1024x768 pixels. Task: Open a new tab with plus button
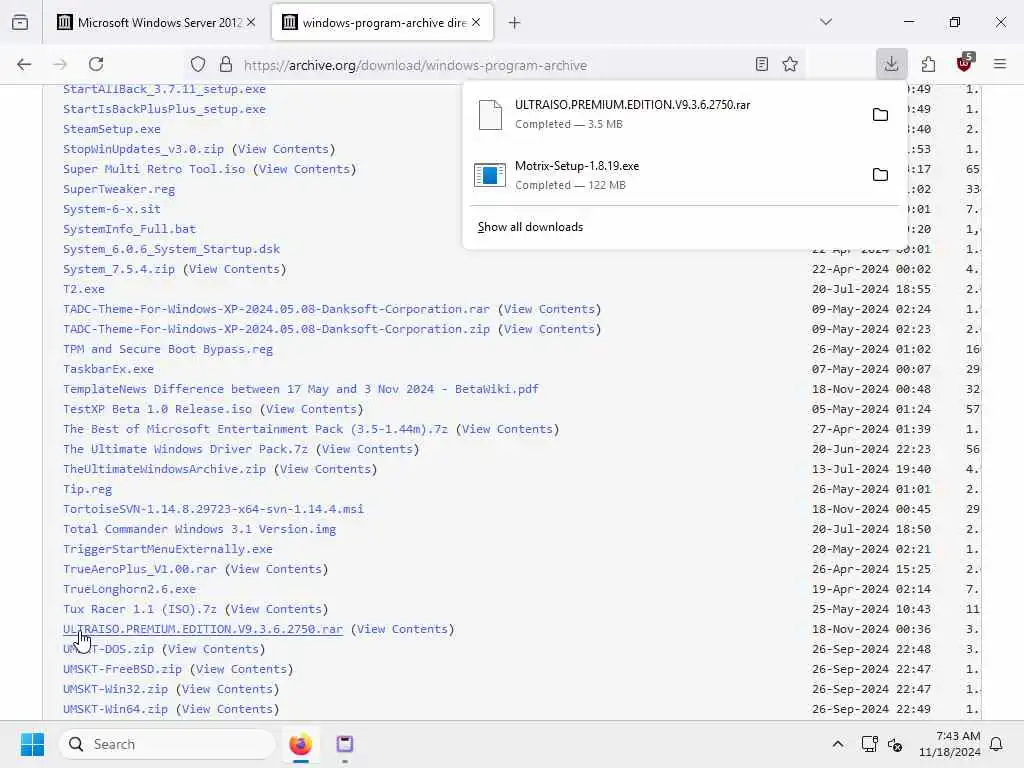(515, 23)
